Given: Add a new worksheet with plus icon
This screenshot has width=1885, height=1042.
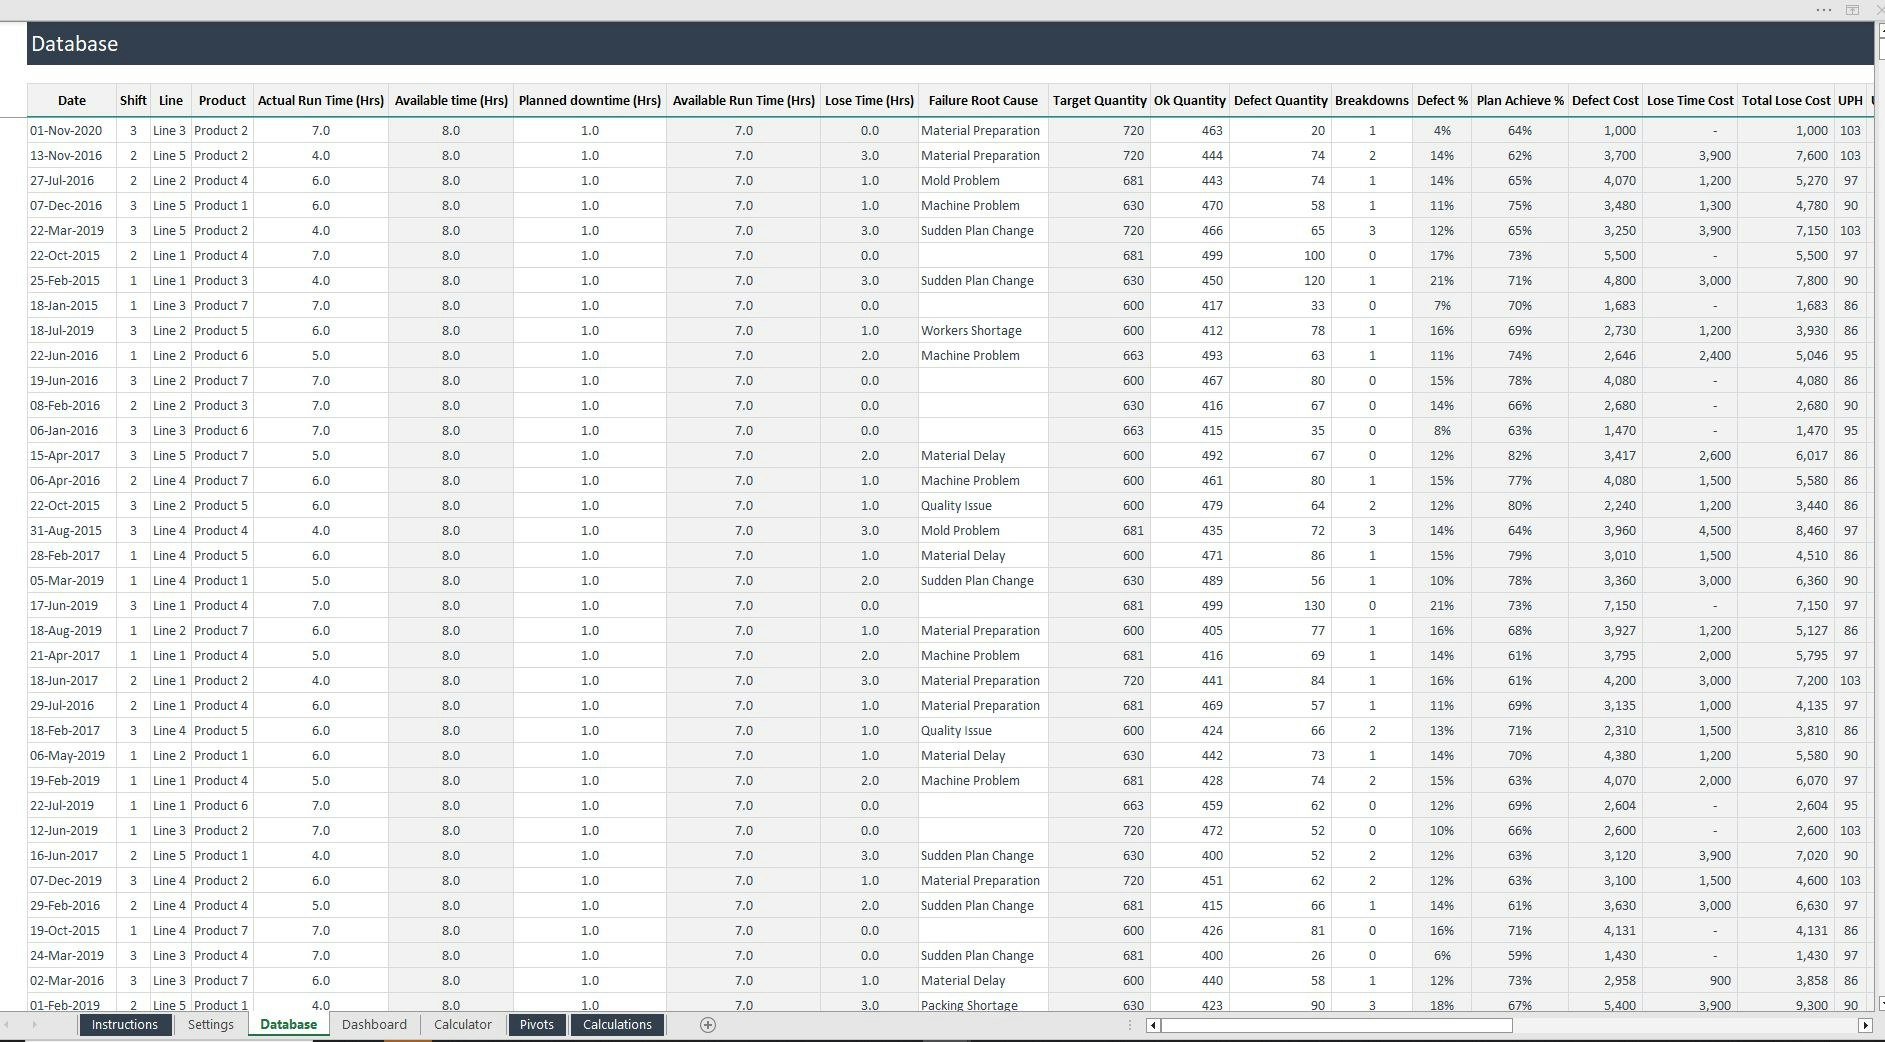Looking at the screenshot, I should (x=707, y=1025).
